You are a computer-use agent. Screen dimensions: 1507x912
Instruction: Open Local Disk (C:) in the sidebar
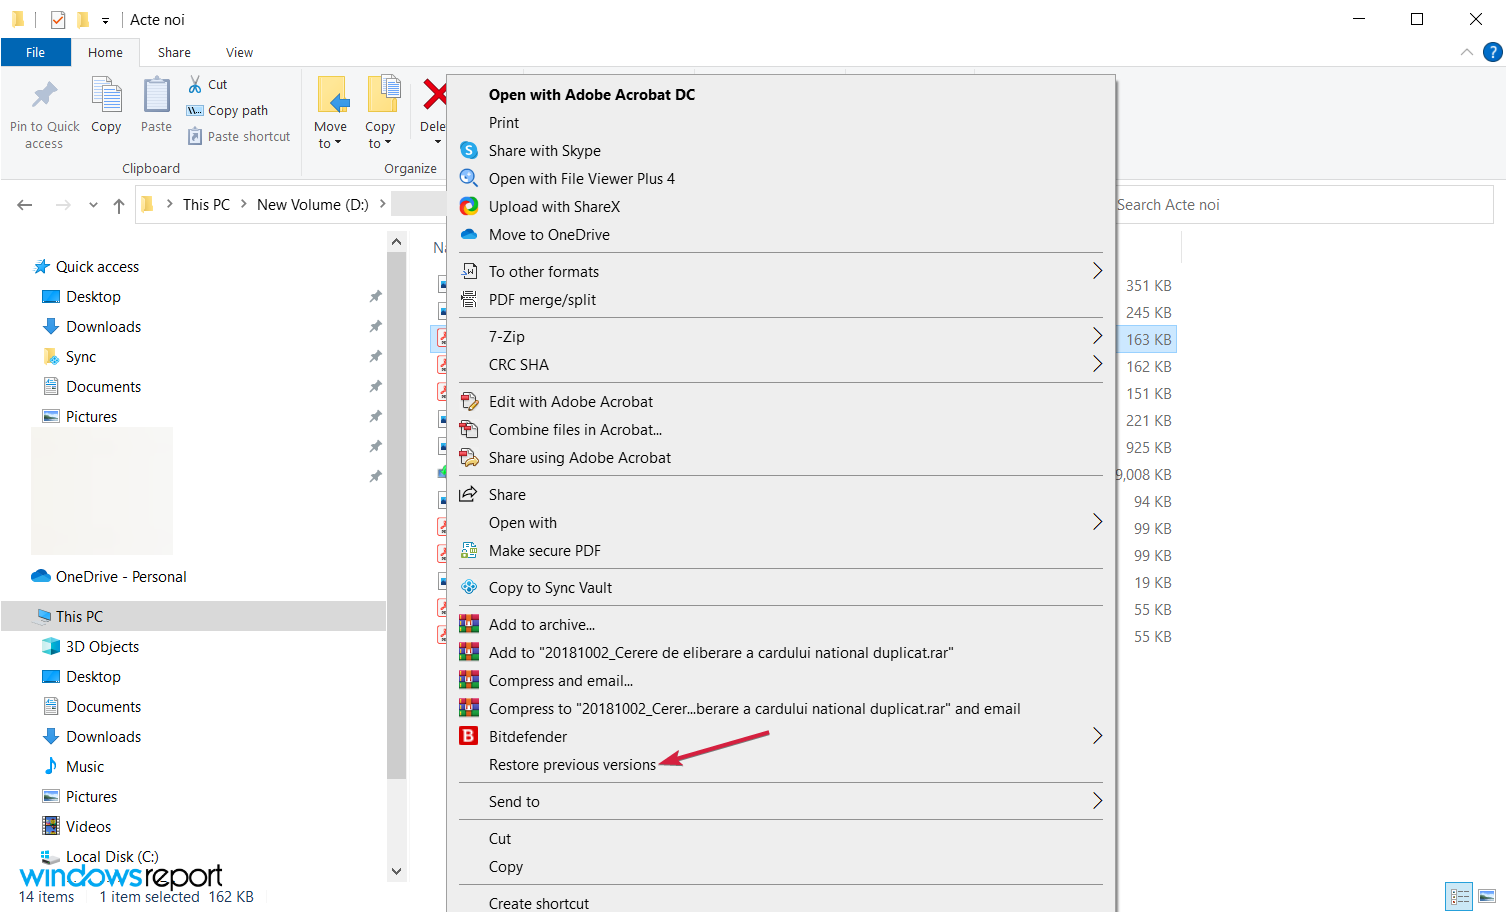coord(112,857)
